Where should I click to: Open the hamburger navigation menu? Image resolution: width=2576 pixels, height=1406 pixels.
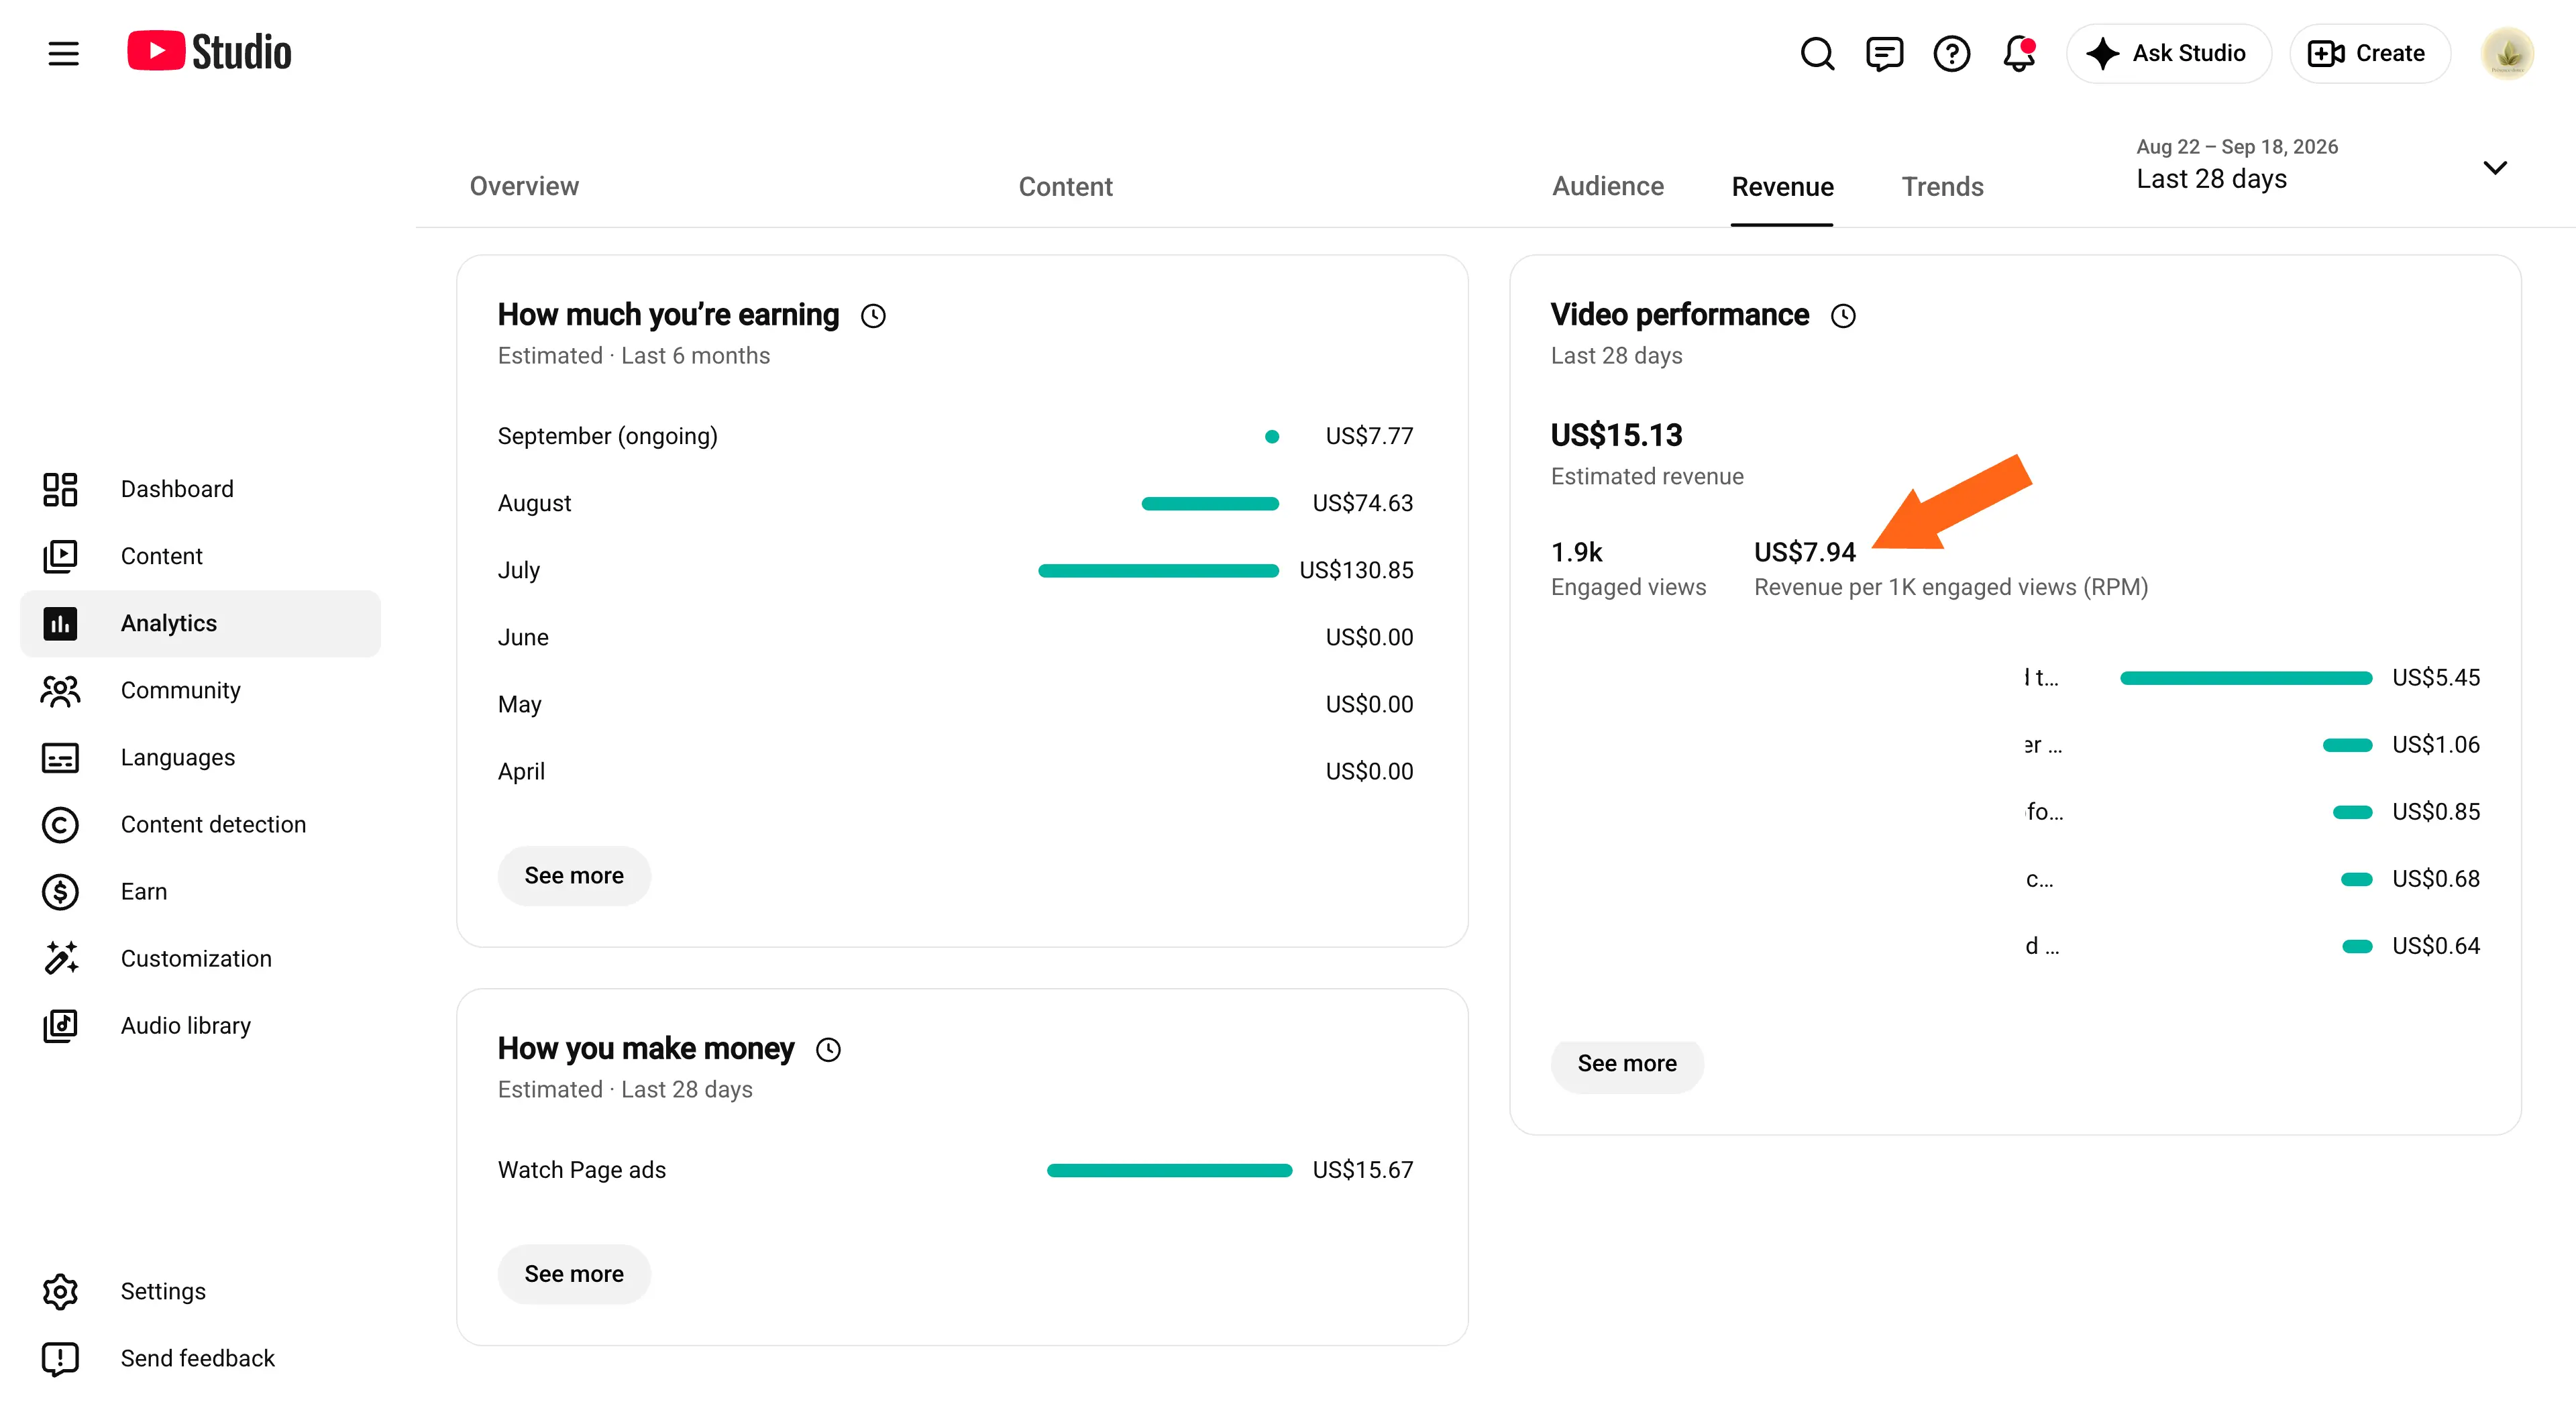[x=63, y=53]
